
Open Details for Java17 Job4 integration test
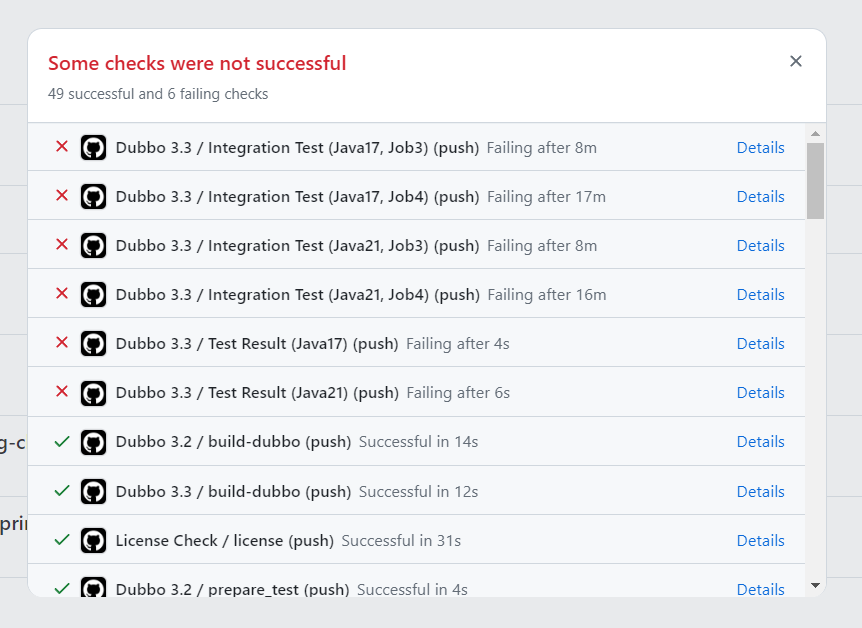tap(760, 197)
